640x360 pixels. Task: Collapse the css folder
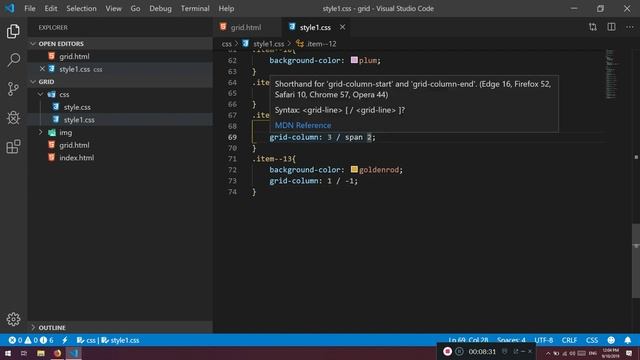click(x=40, y=94)
